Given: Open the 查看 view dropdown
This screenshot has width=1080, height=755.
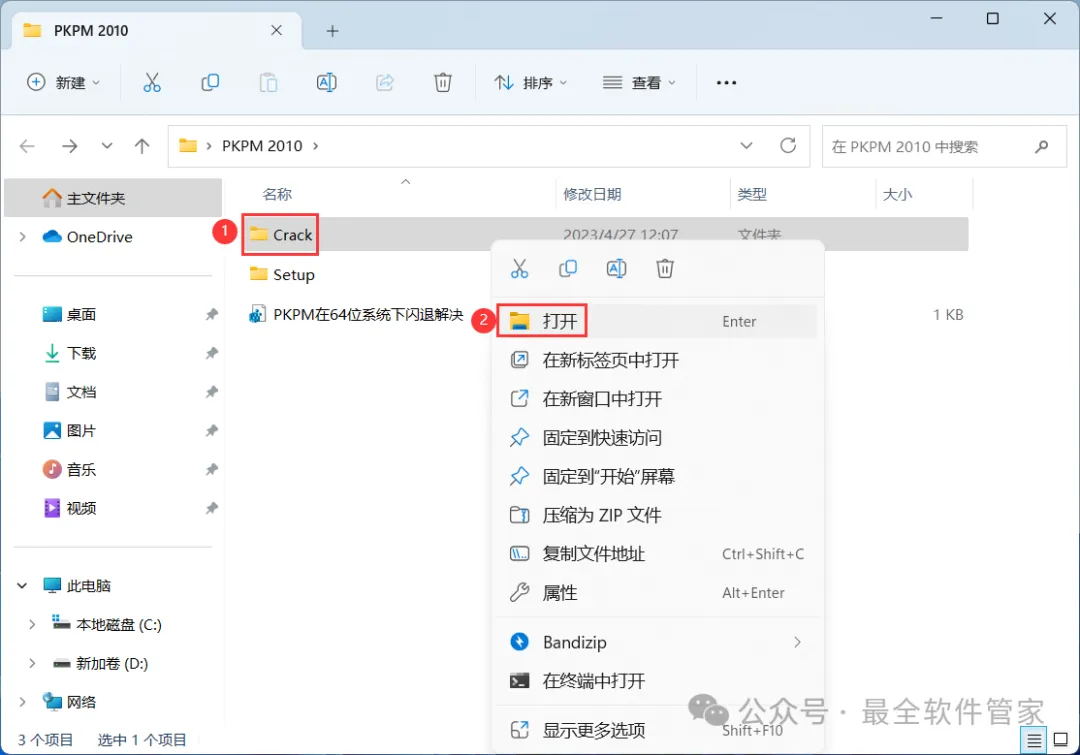Looking at the screenshot, I should pyautogui.click(x=639, y=83).
